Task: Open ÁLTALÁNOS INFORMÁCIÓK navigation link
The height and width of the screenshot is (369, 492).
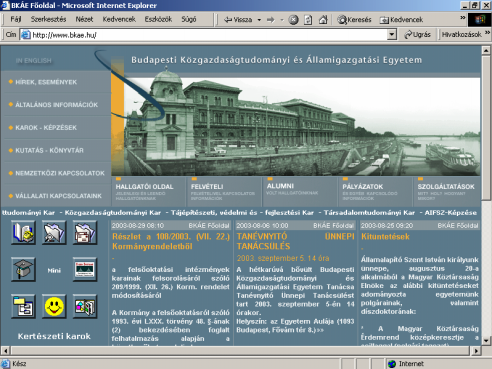Action: [x=57, y=105]
